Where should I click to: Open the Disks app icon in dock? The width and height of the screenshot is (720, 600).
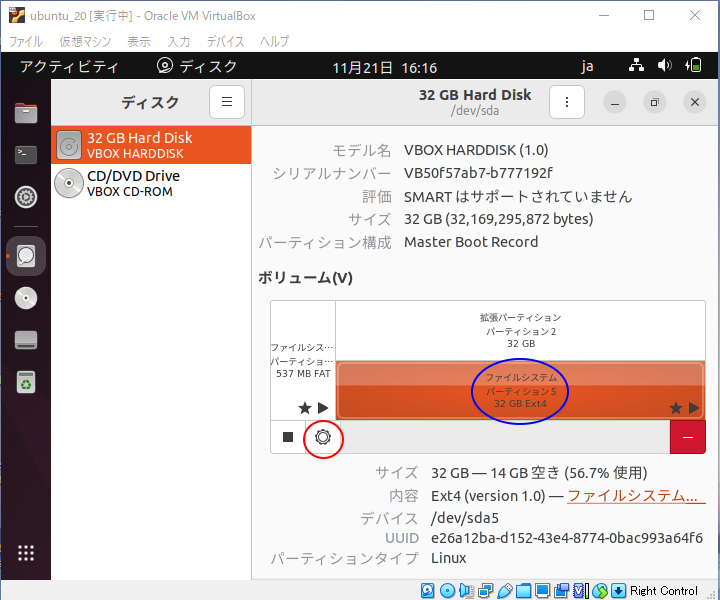26,256
